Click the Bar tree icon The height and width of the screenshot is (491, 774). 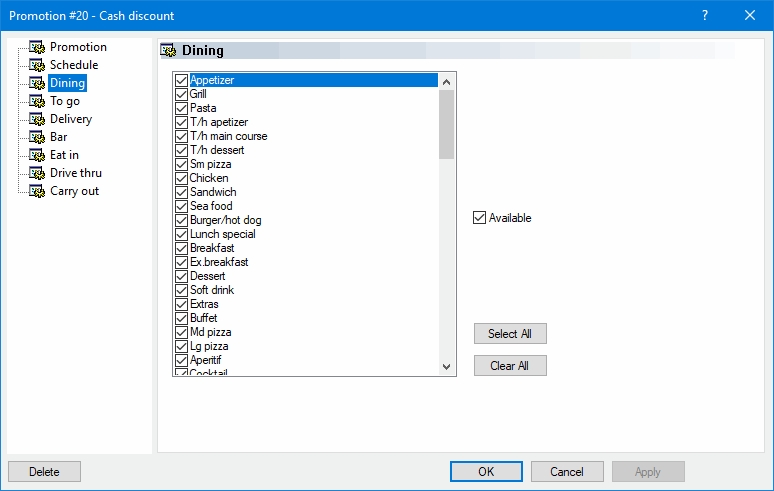click(37, 137)
